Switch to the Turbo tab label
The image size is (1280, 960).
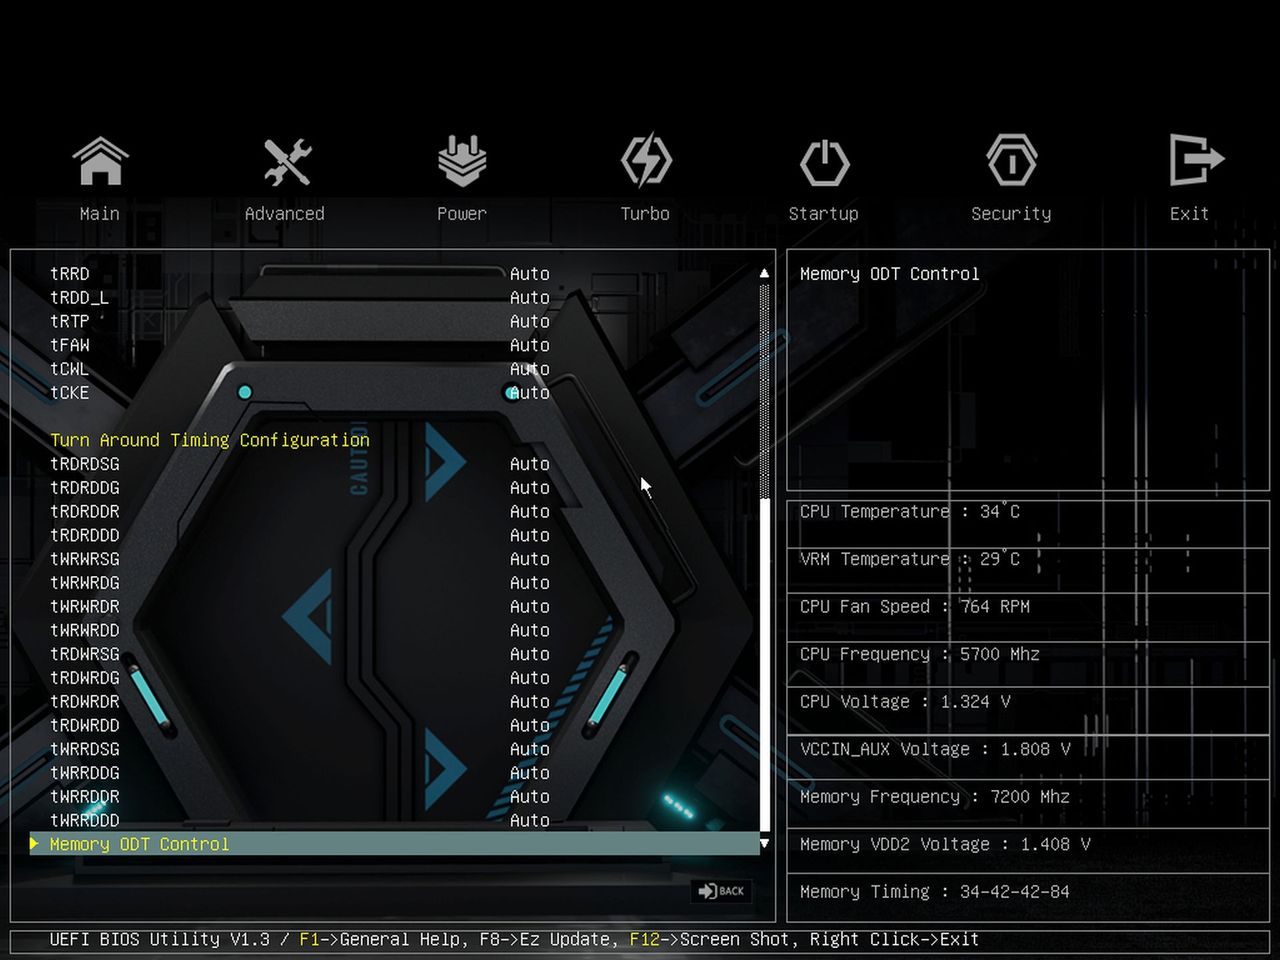pyautogui.click(x=645, y=214)
